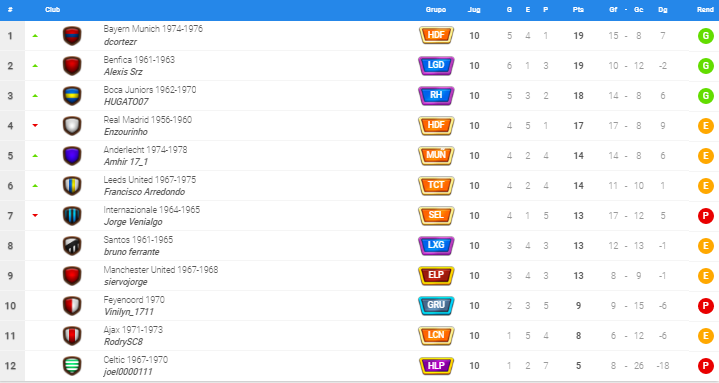The width and height of the screenshot is (719, 383).
Task: Open the Benfica 1961-1963 club name
Action: 139,60
